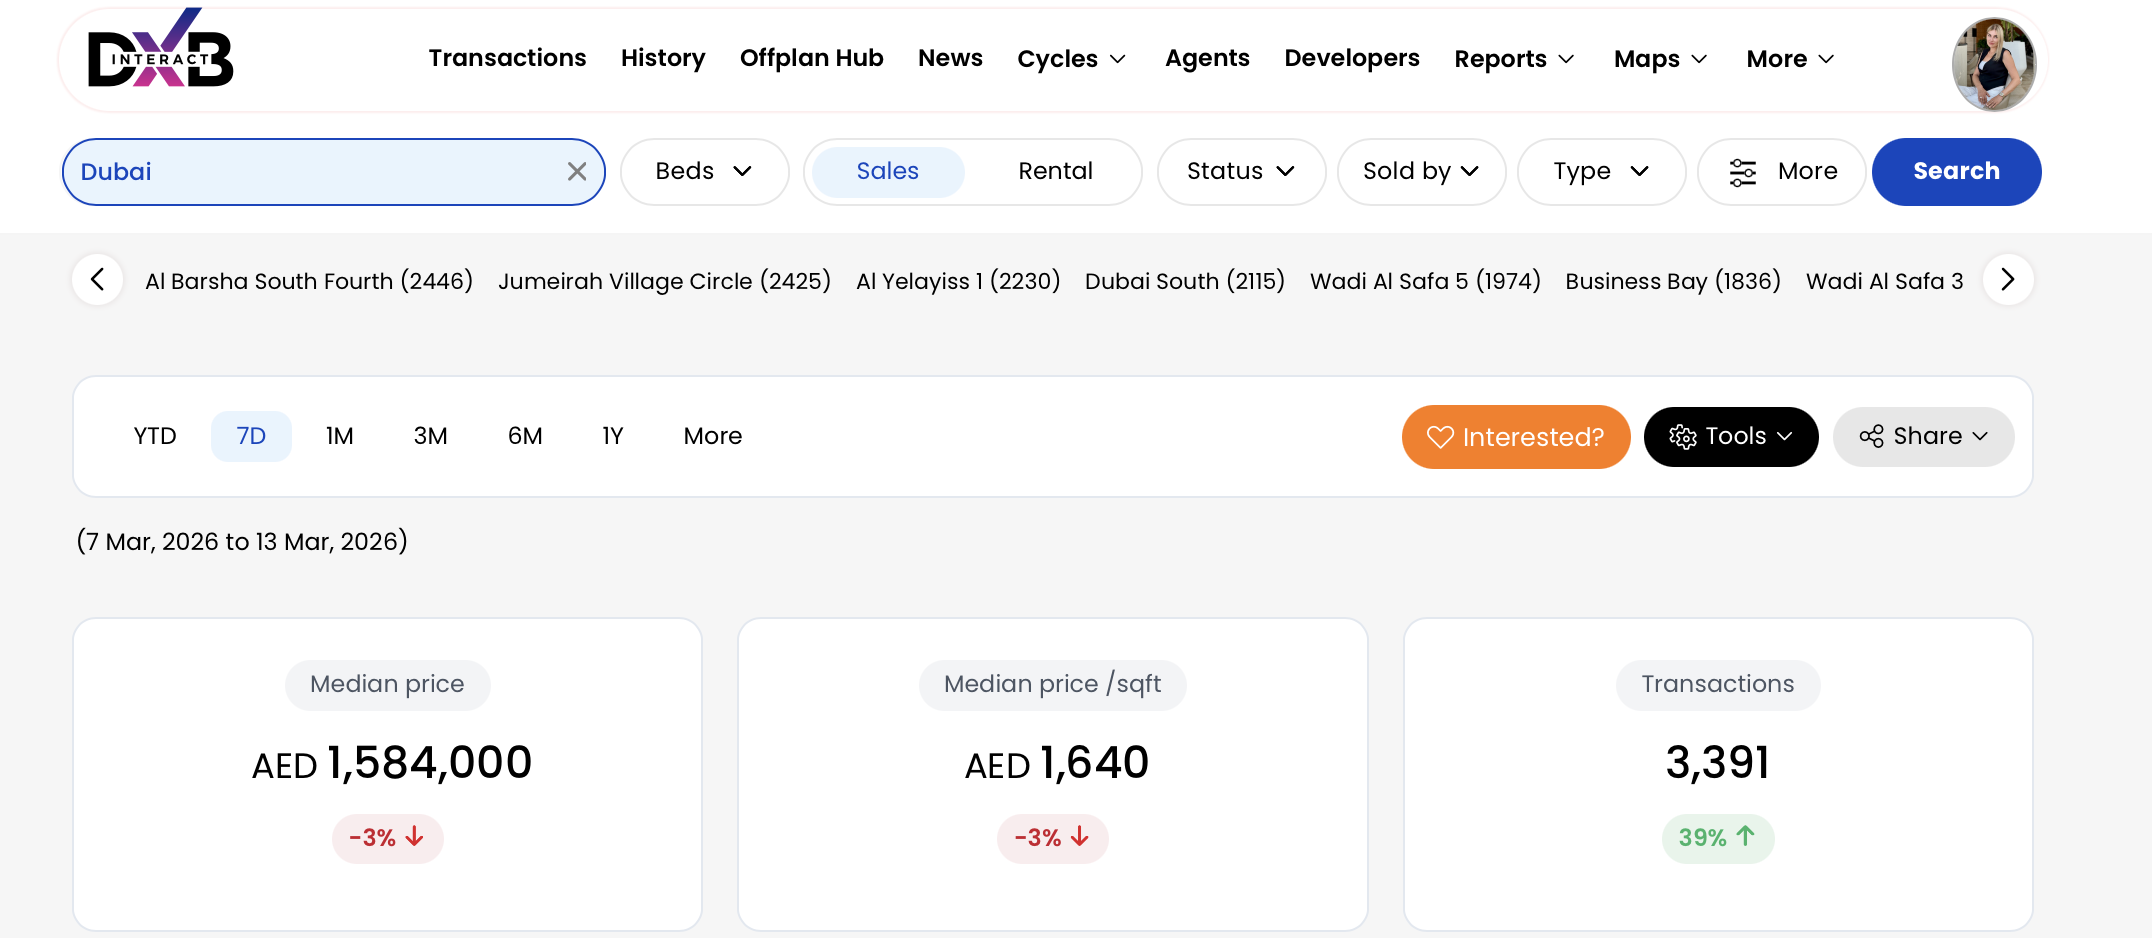Image resolution: width=2152 pixels, height=938 pixels.
Task: Select Jumeirah Village Circle (2425)
Action: point(664,281)
